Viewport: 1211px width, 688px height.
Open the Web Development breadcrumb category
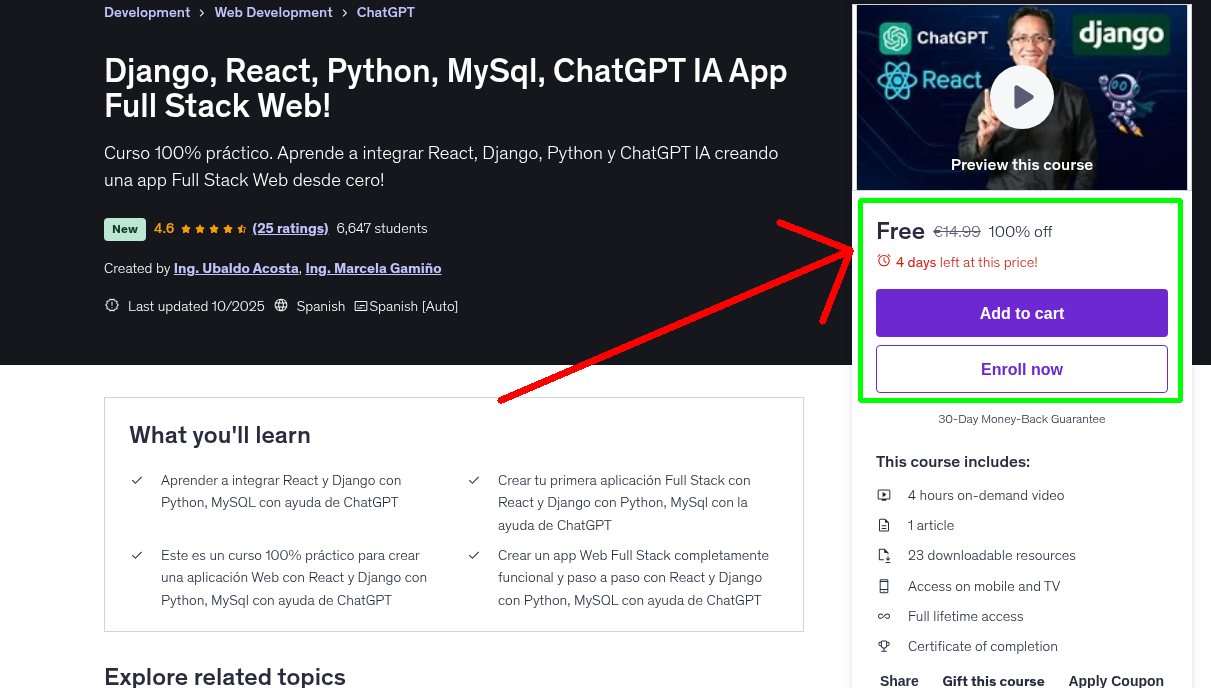[x=273, y=12]
